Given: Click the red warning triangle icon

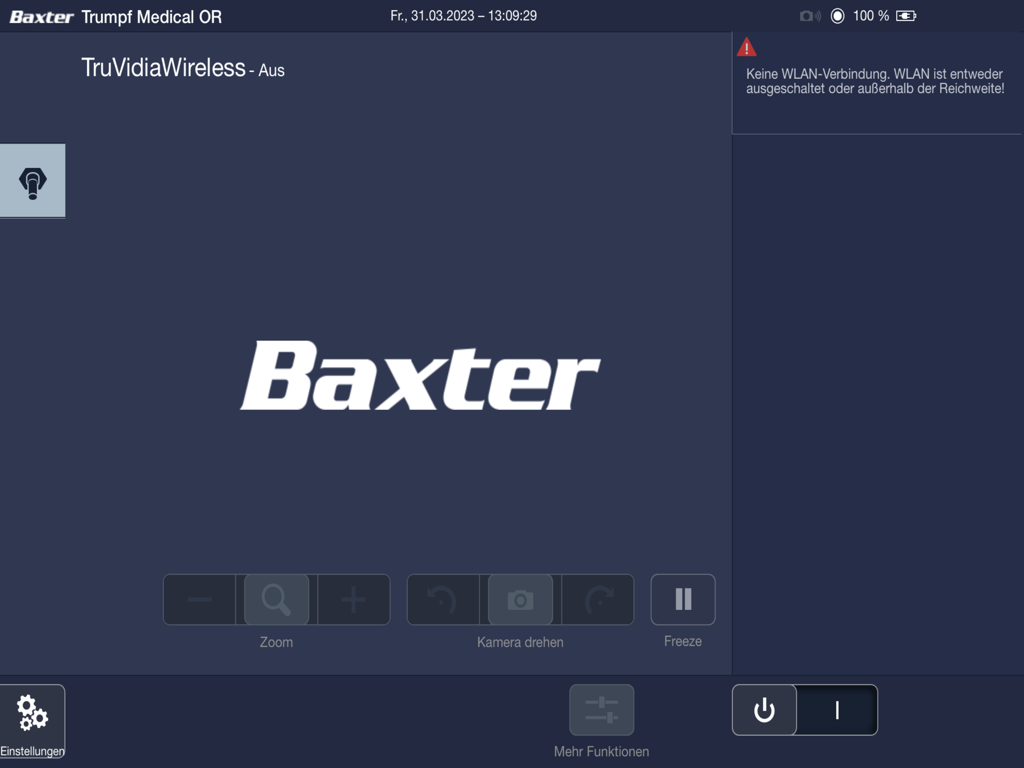Looking at the screenshot, I should (747, 47).
